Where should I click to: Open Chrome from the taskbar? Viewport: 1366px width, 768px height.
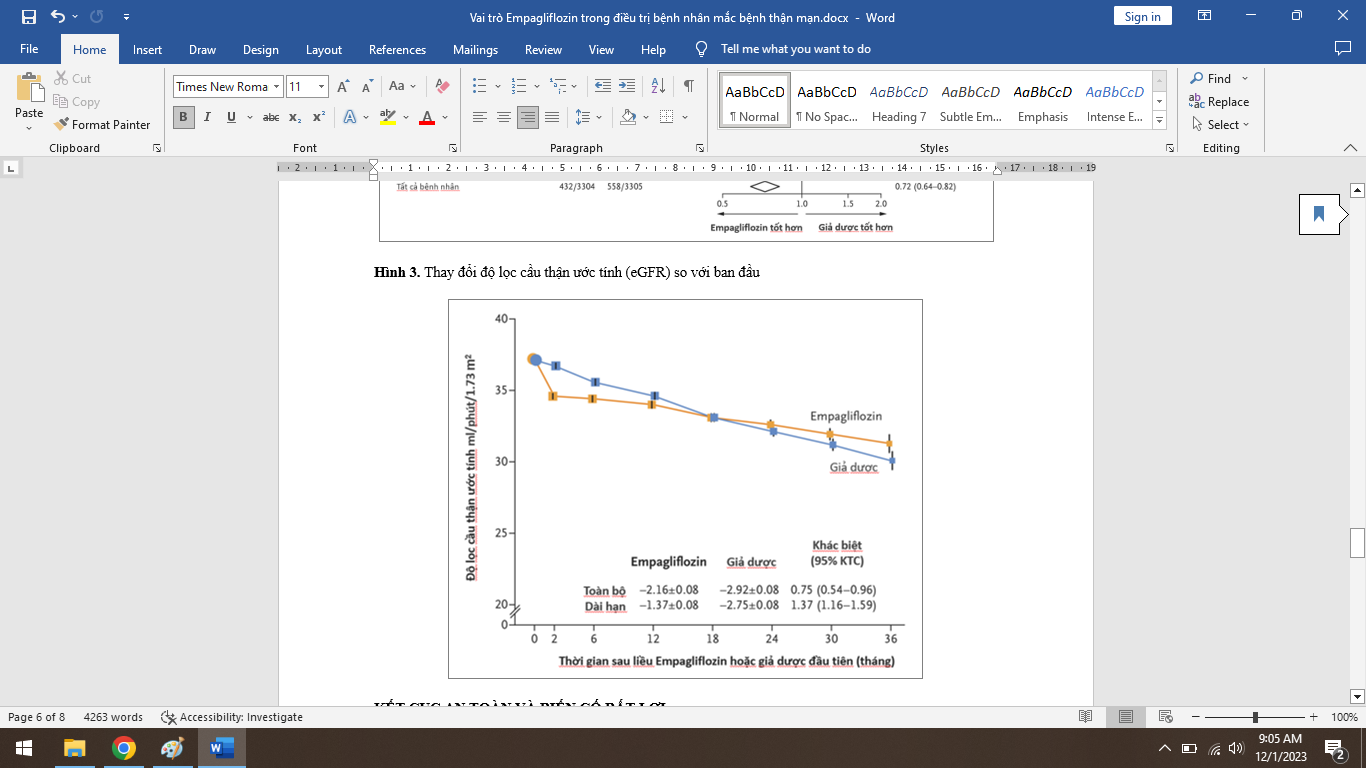click(124, 748)
